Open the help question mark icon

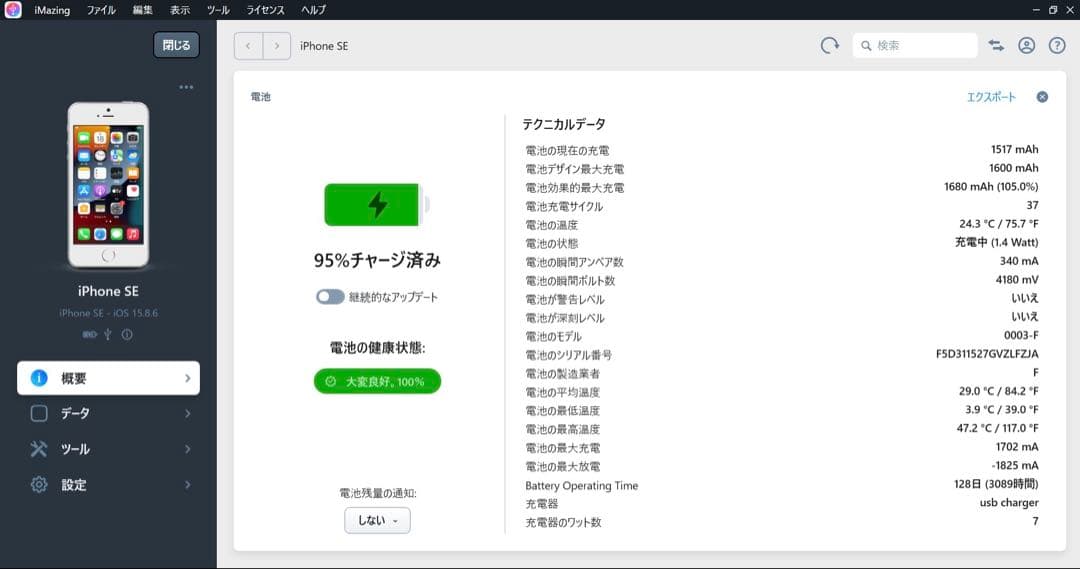coord(1057,45)
